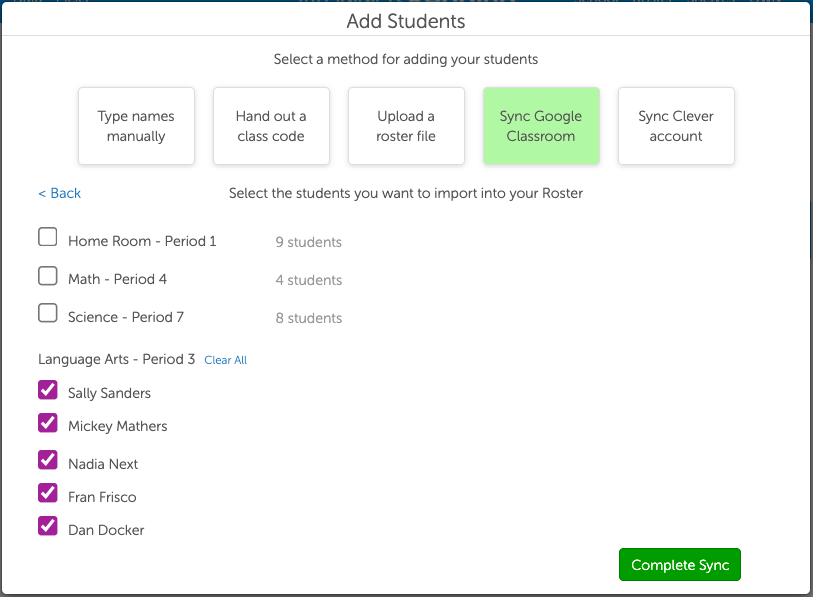Screen dimensions: 813x597
Task: Tick the Science - Period 7 checkbox
Action: [47, 313]
